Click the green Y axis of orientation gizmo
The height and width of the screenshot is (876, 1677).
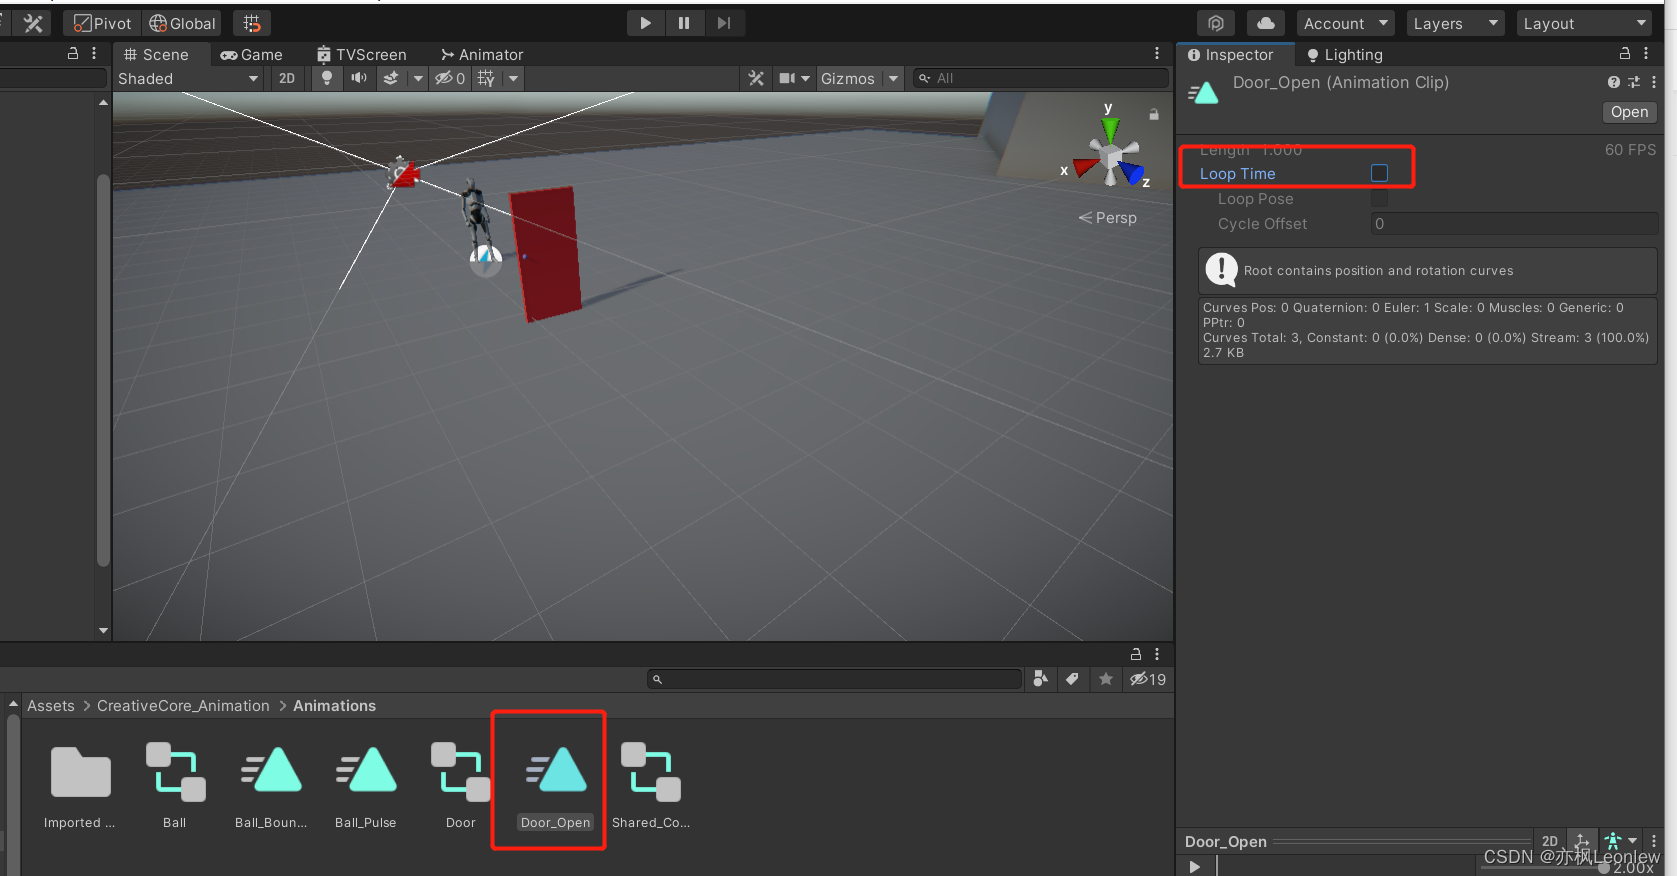point(1110,131)
